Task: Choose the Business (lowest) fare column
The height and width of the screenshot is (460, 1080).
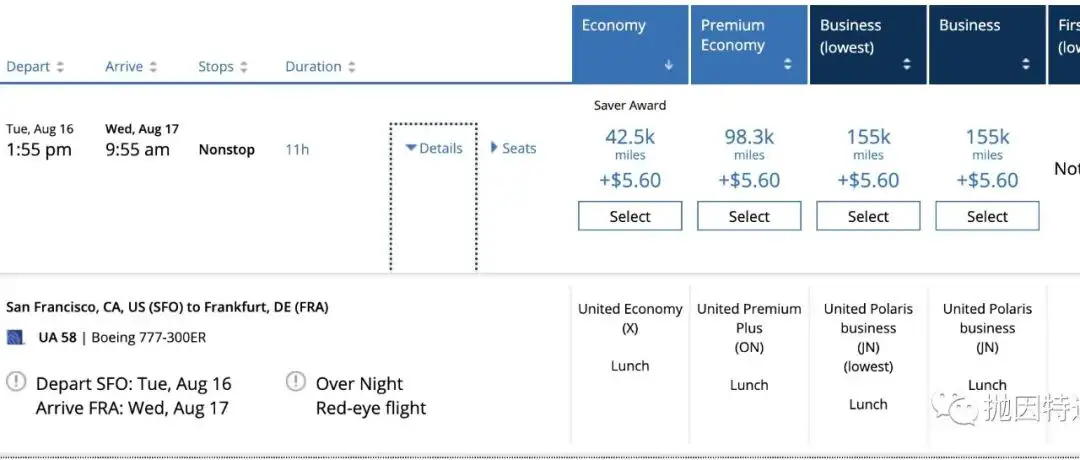Action: click(850, 36)
